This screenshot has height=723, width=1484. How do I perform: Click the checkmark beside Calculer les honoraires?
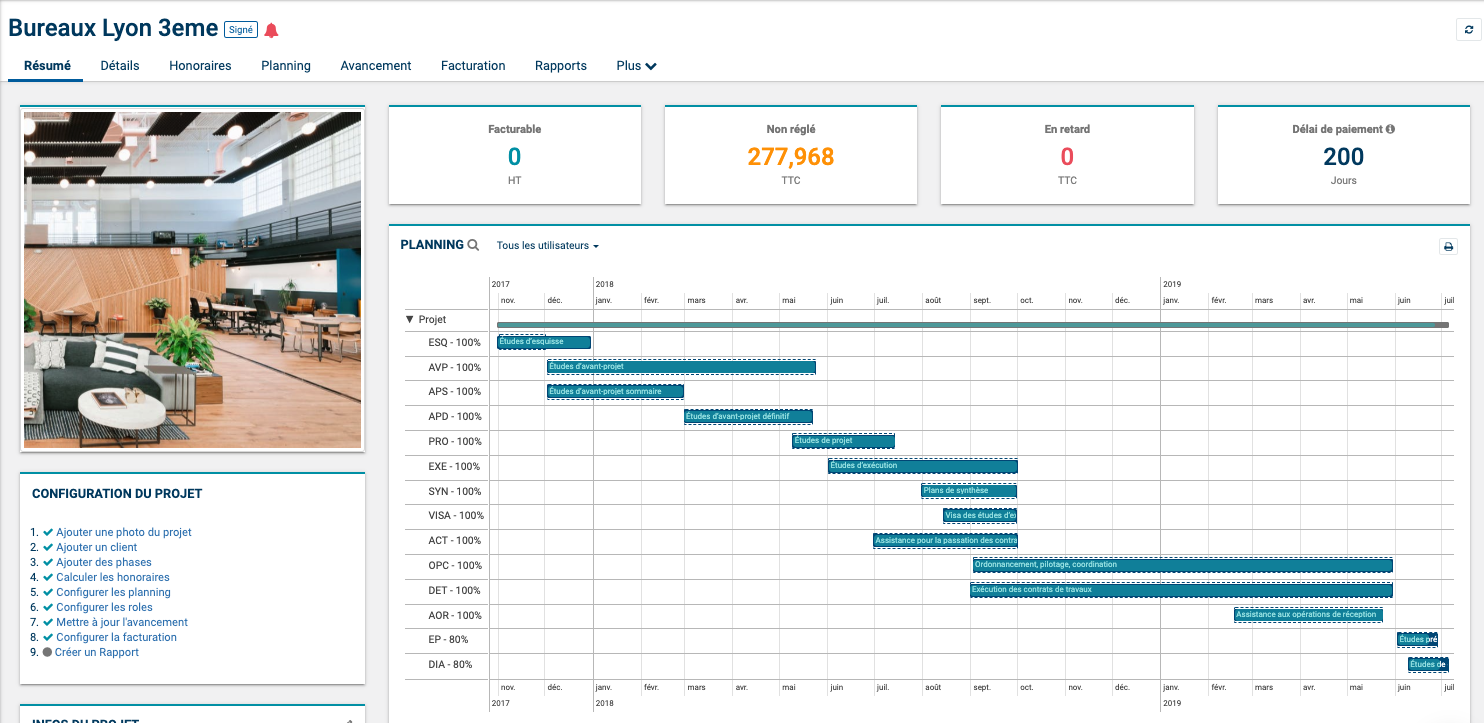[47, 577]
